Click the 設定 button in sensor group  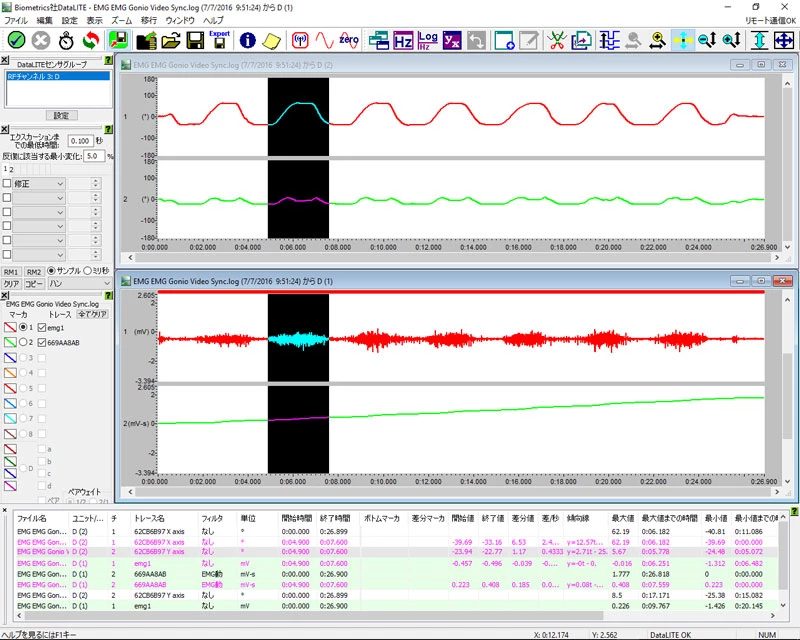click(x=61, y=115)
